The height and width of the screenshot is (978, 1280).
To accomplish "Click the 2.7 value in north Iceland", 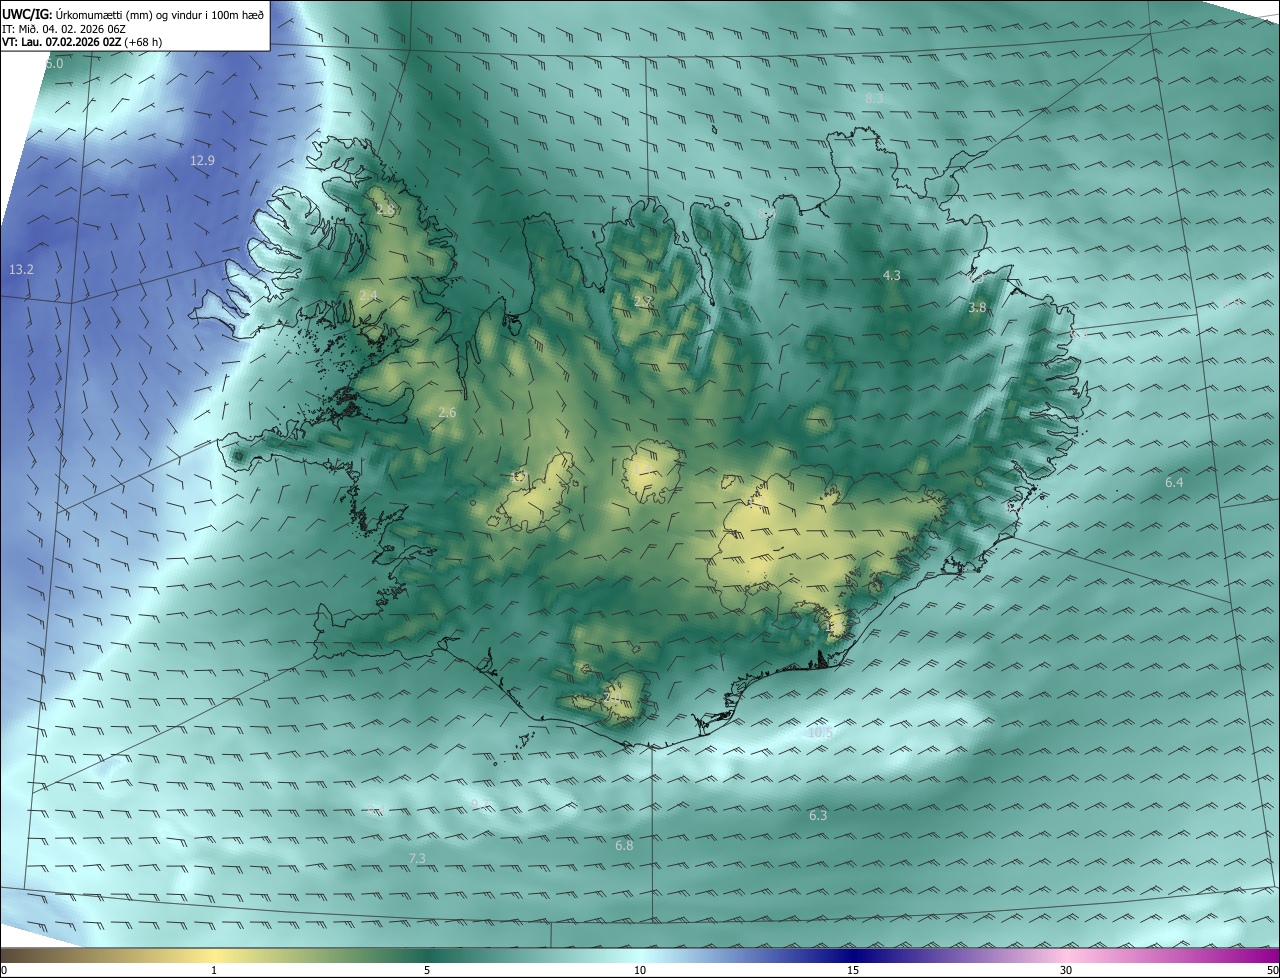I will point(643,301).
